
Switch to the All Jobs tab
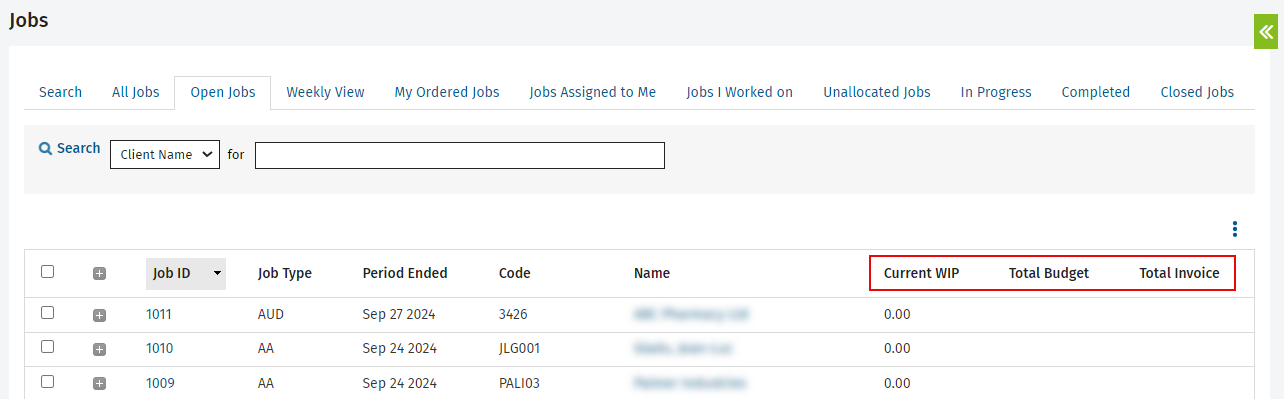(136, 92)
